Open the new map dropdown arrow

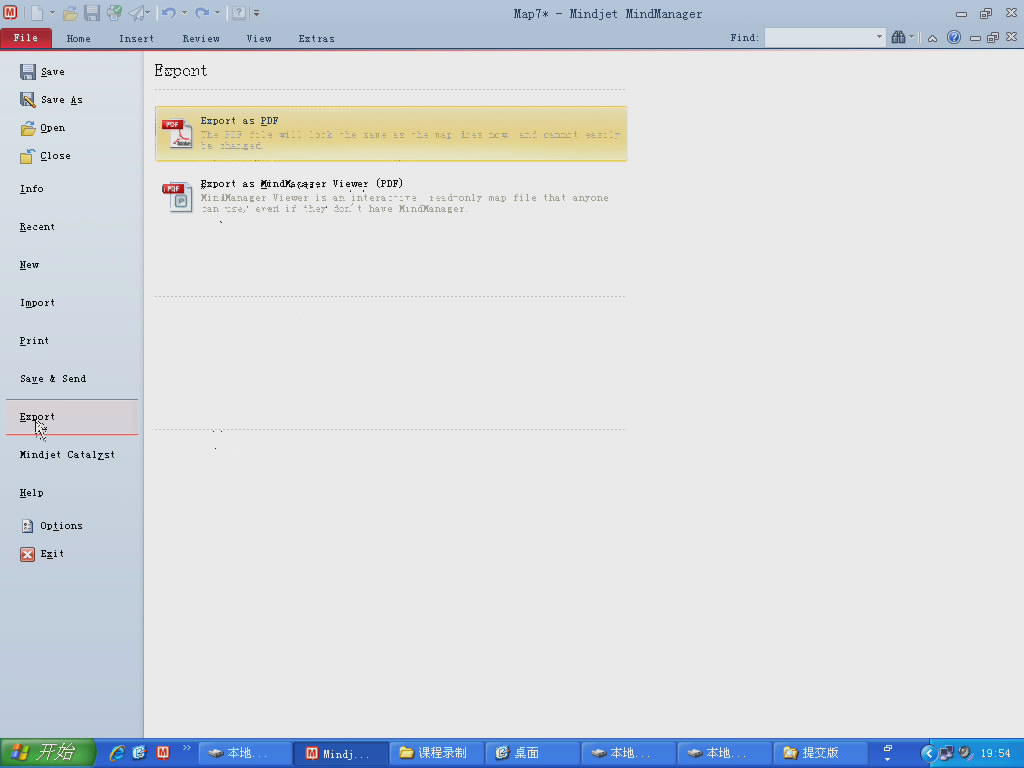(x=52, y=12)
